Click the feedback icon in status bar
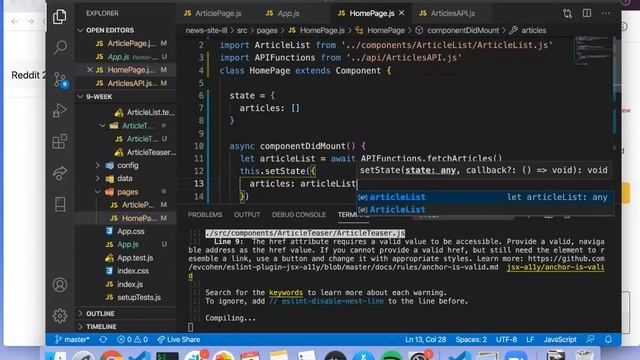640x360 pixels. 590,340
